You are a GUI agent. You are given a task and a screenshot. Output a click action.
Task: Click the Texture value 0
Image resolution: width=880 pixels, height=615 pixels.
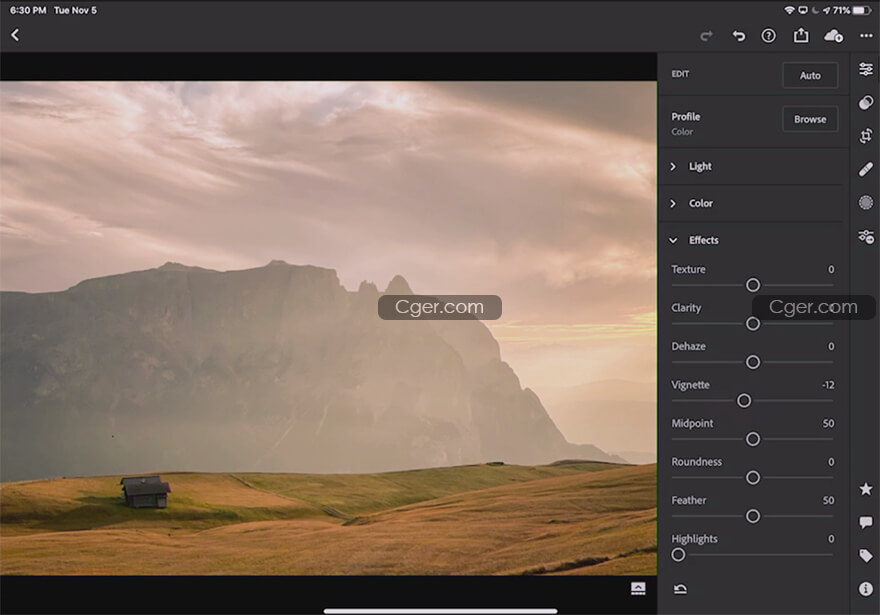(x=831, y=269)
